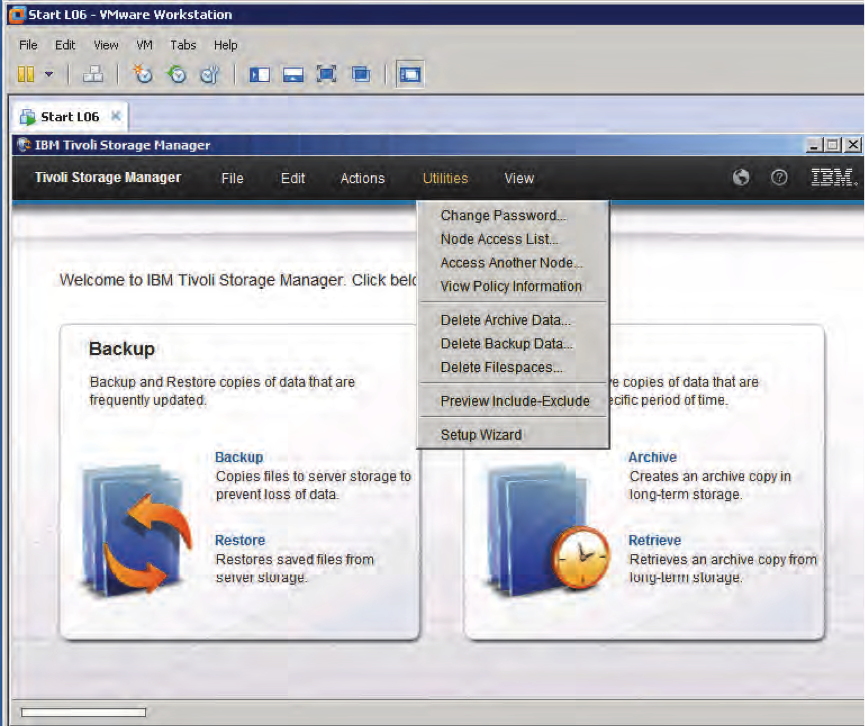Image resolution: width=865 pixels, height=727 pixels.
Task: Close the IBM Tivoli Storage Manager window
Action: point(853,145)
